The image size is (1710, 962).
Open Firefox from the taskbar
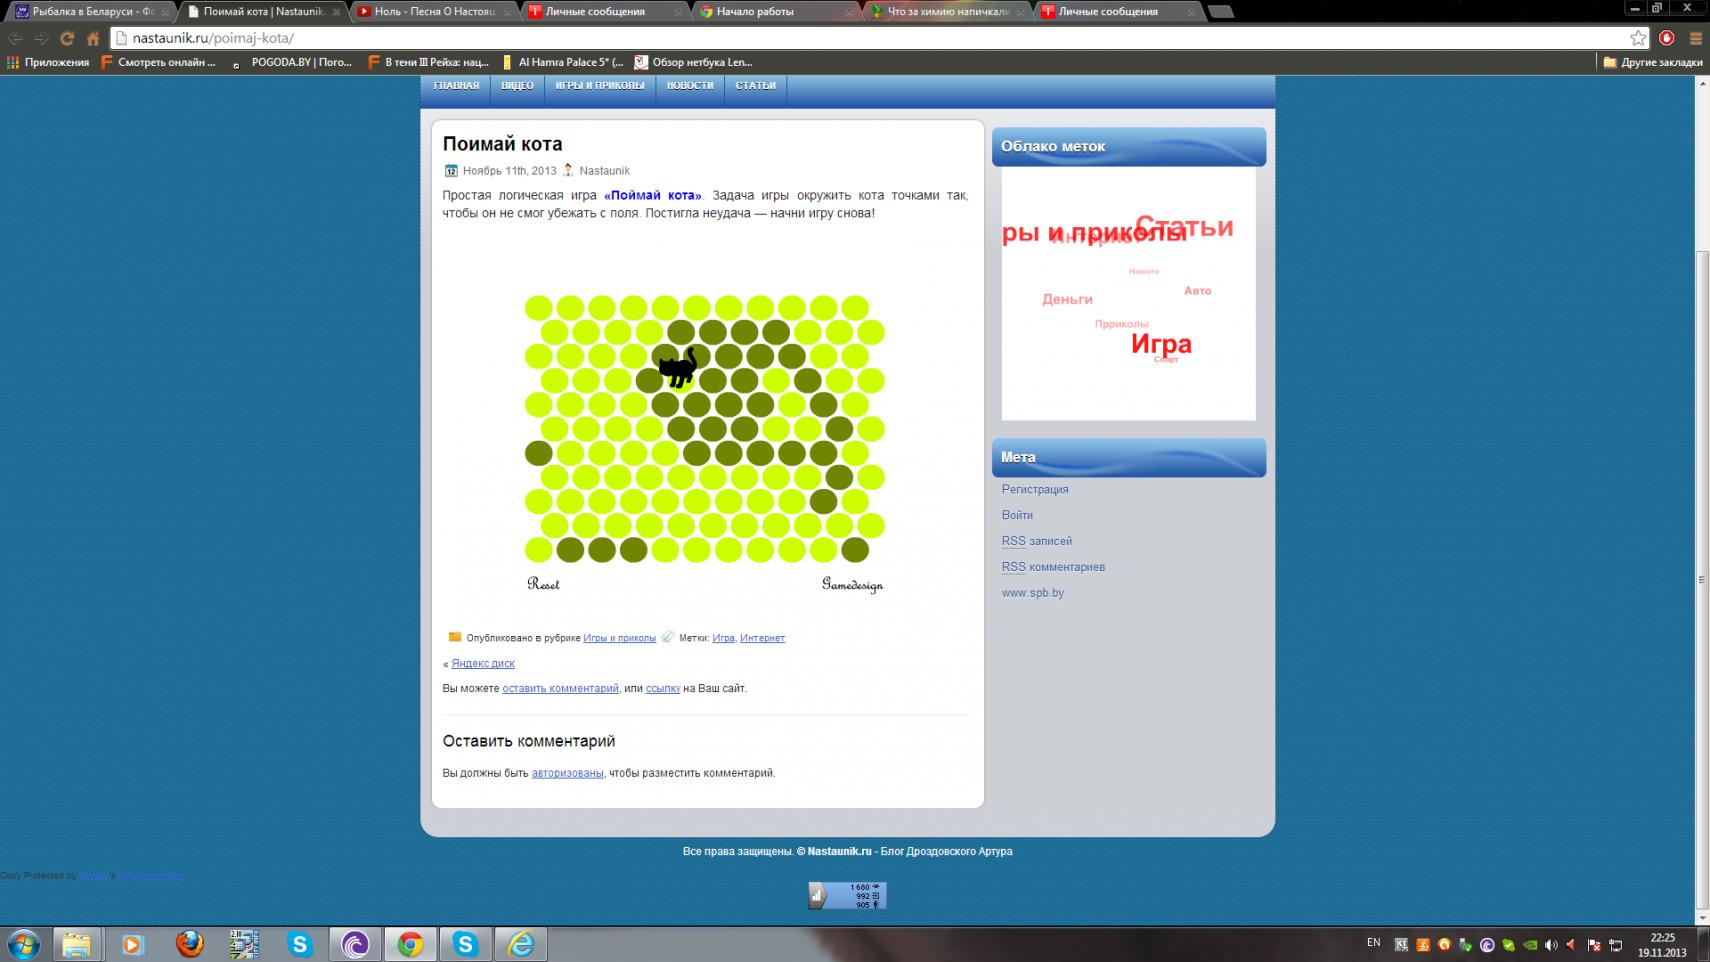tap(189, 943)
